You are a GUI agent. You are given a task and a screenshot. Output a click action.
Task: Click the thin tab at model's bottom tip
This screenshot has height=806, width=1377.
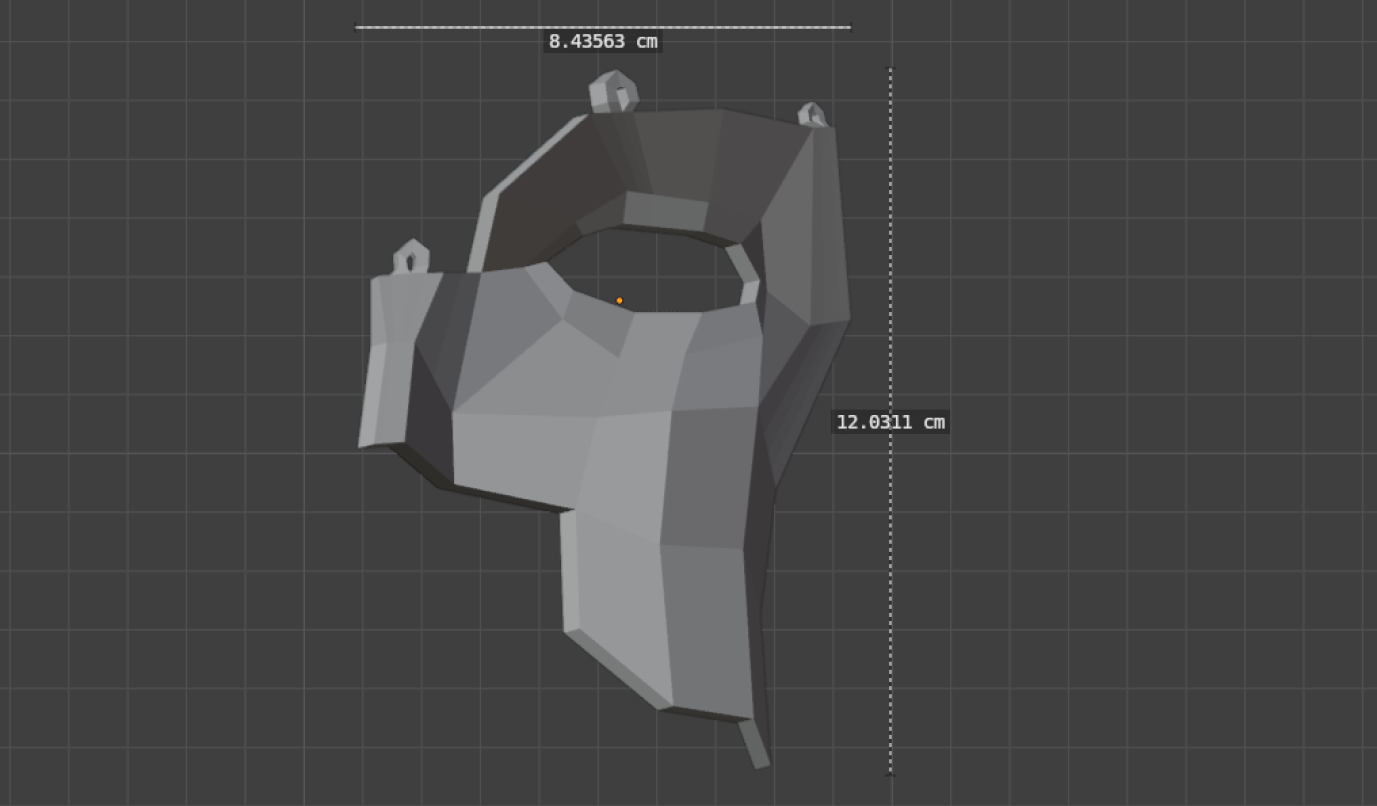pyautogui.click(x=755, y=745)
